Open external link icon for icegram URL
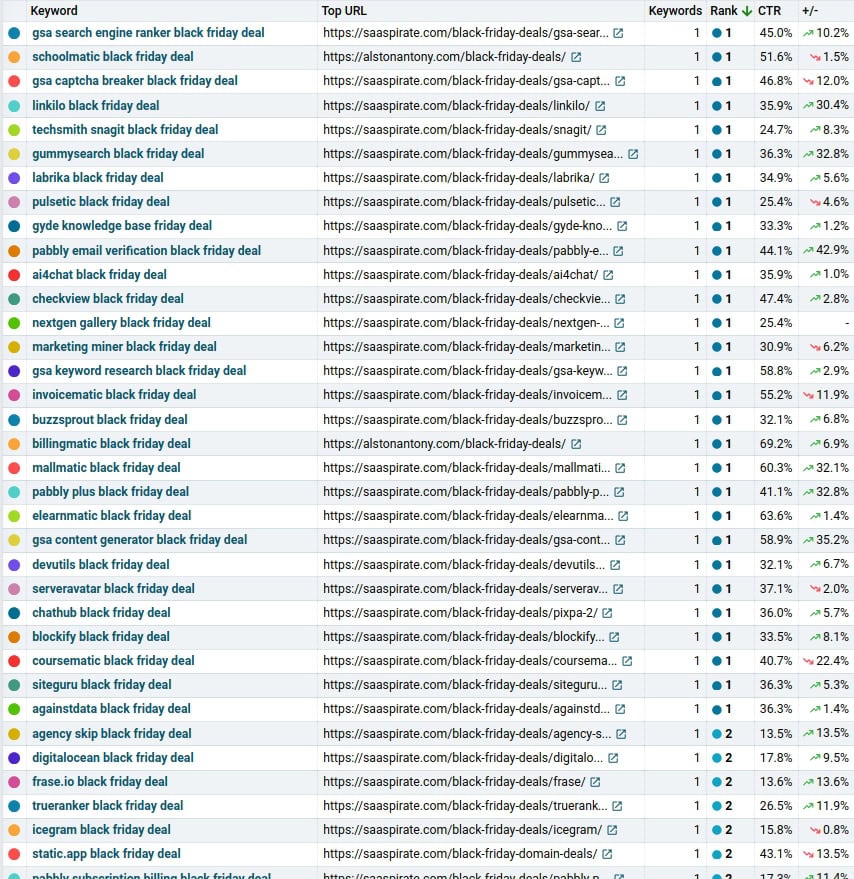 coord(612,830)
